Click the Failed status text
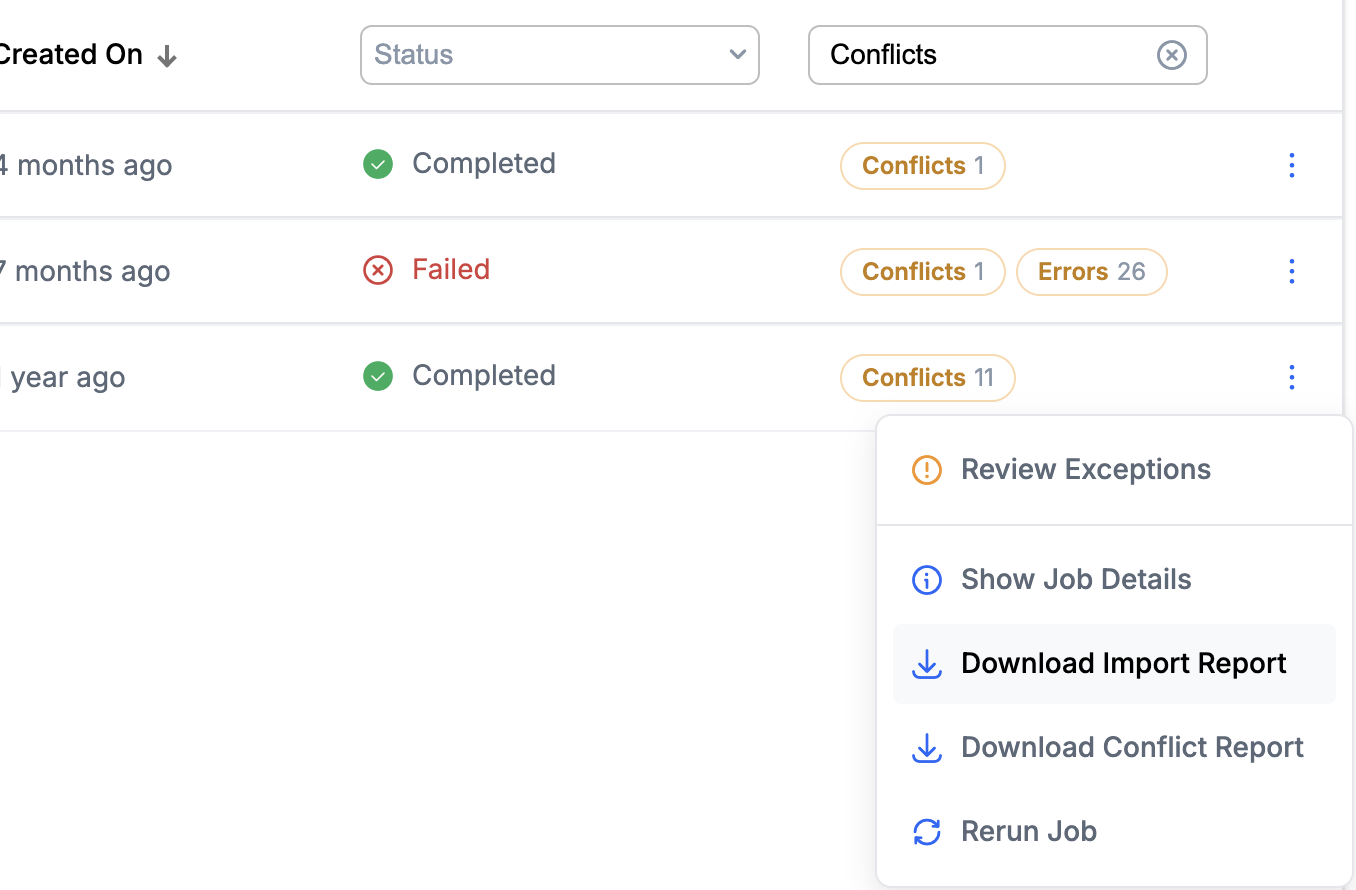This screenshot has width=1356, height=890. pyautogui.click(x=451, y=270)
